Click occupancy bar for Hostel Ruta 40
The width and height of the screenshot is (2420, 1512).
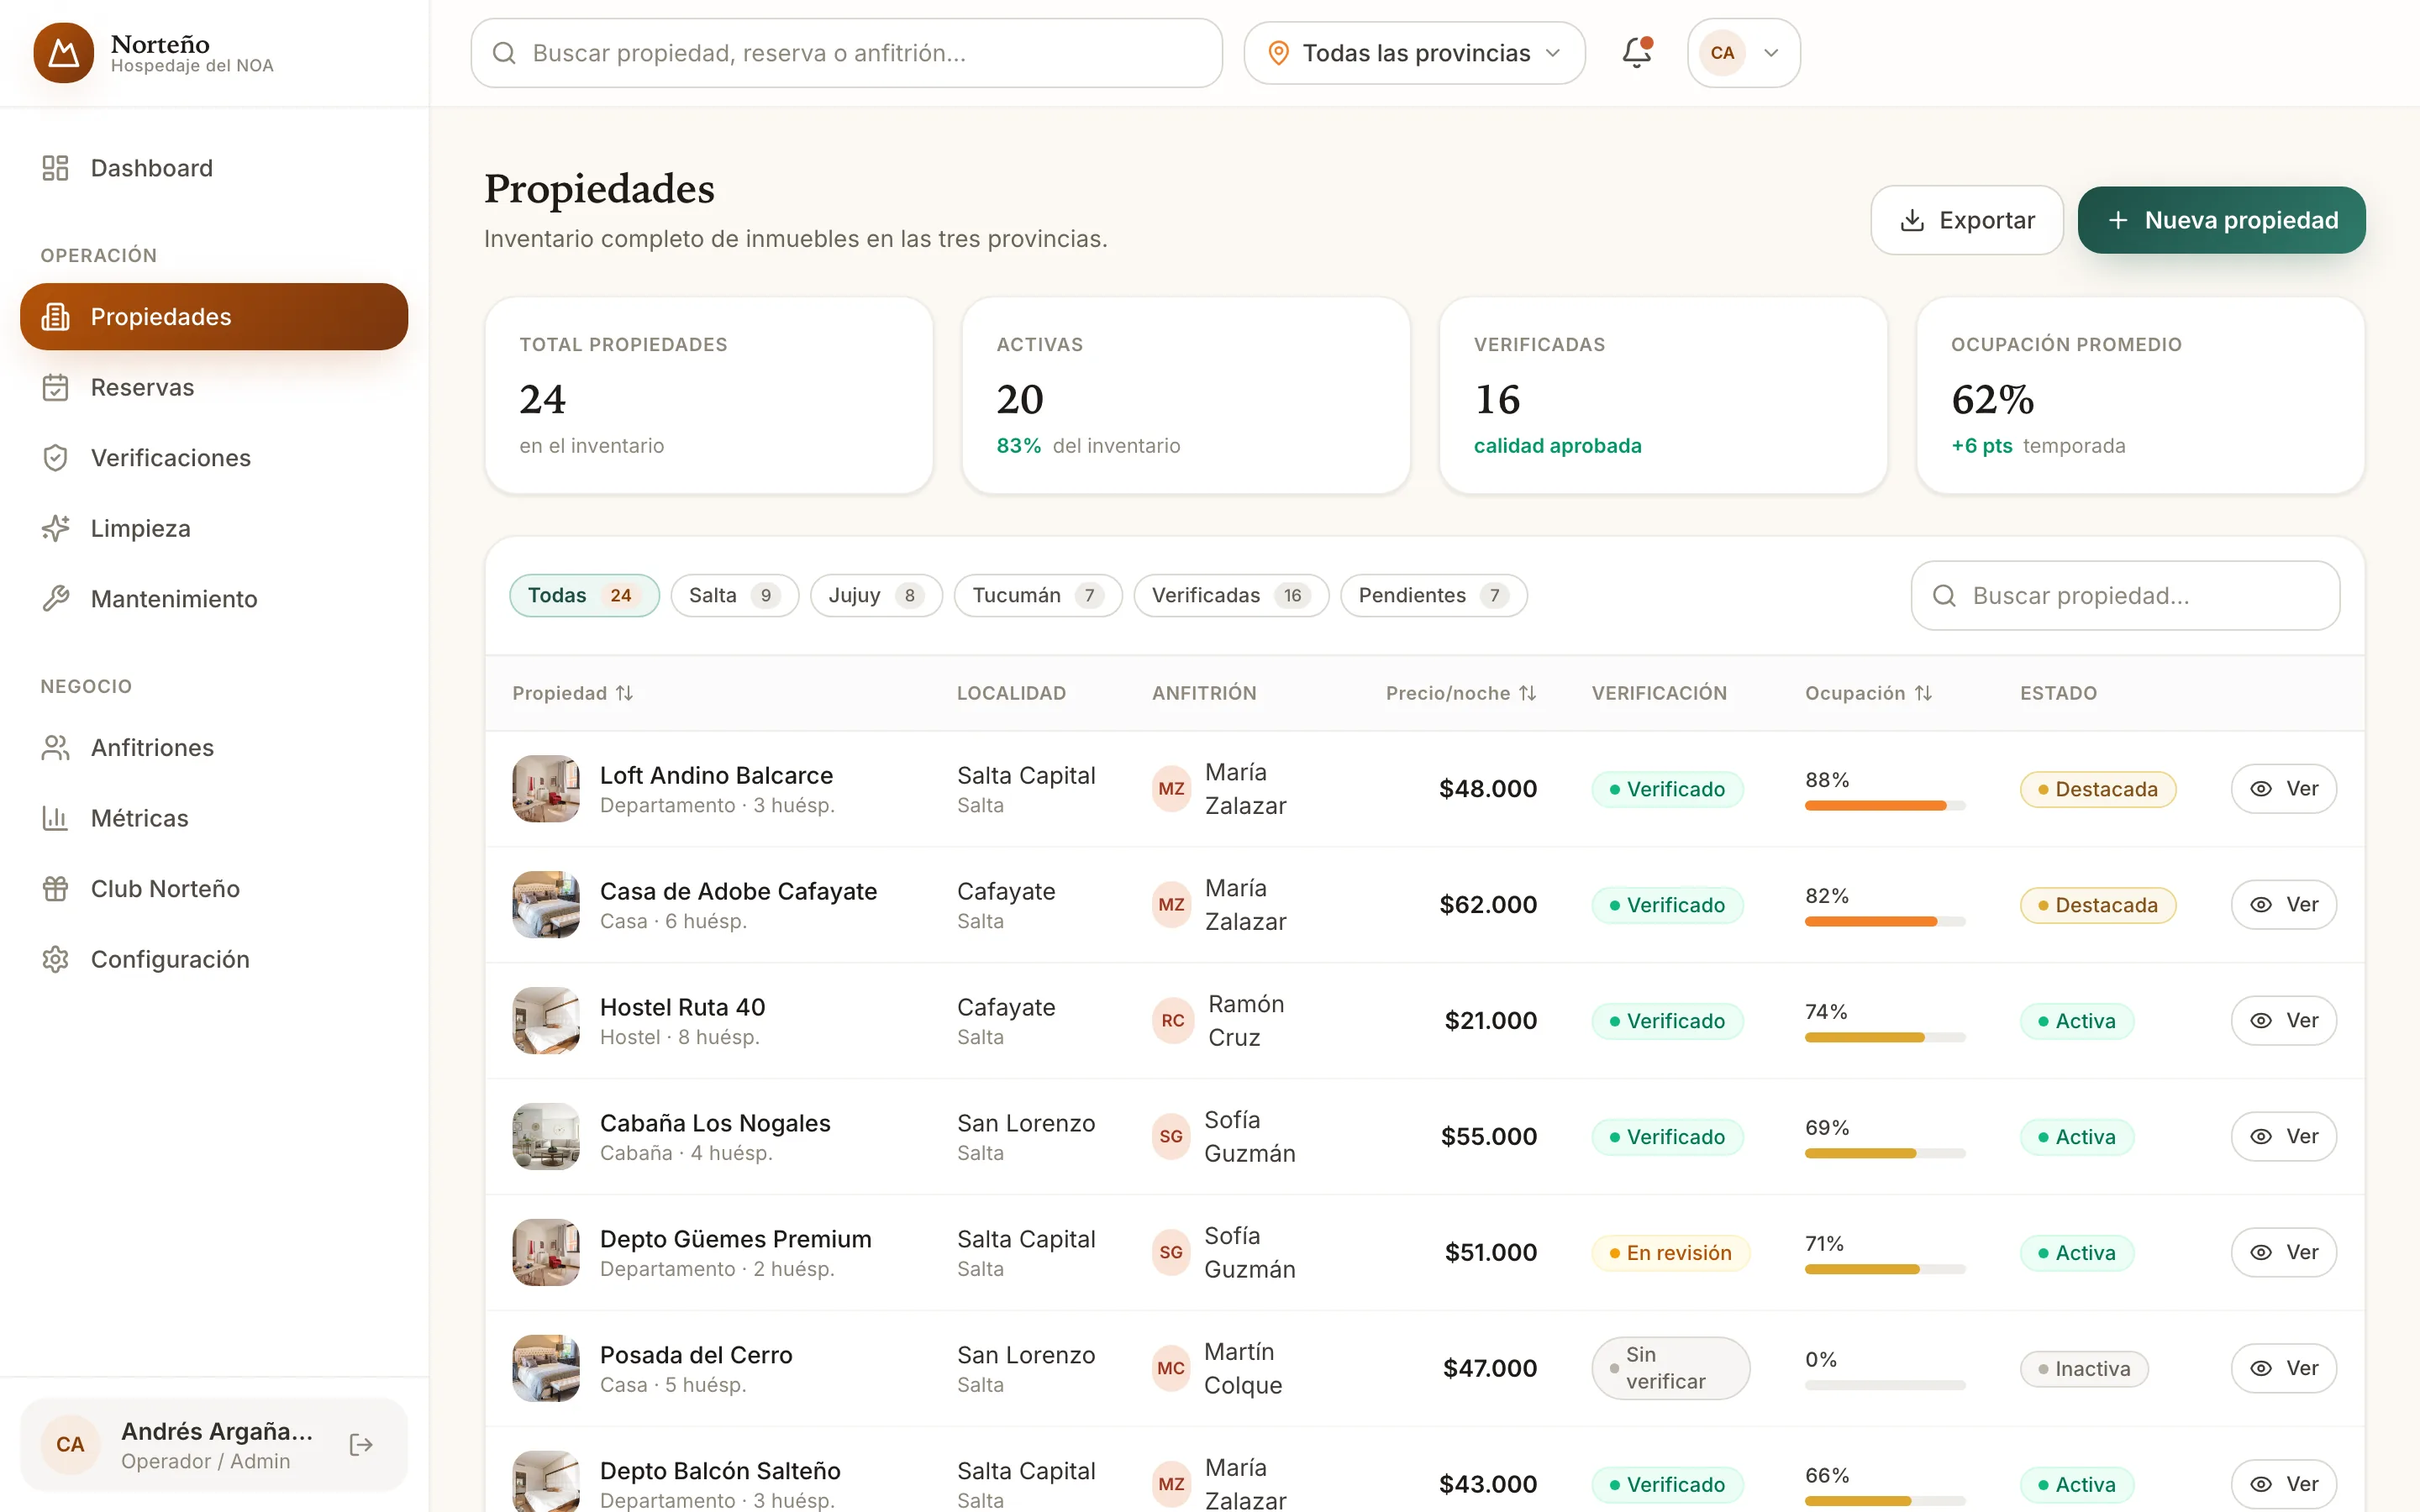pyautogui.click(x=1885, y=1038)
